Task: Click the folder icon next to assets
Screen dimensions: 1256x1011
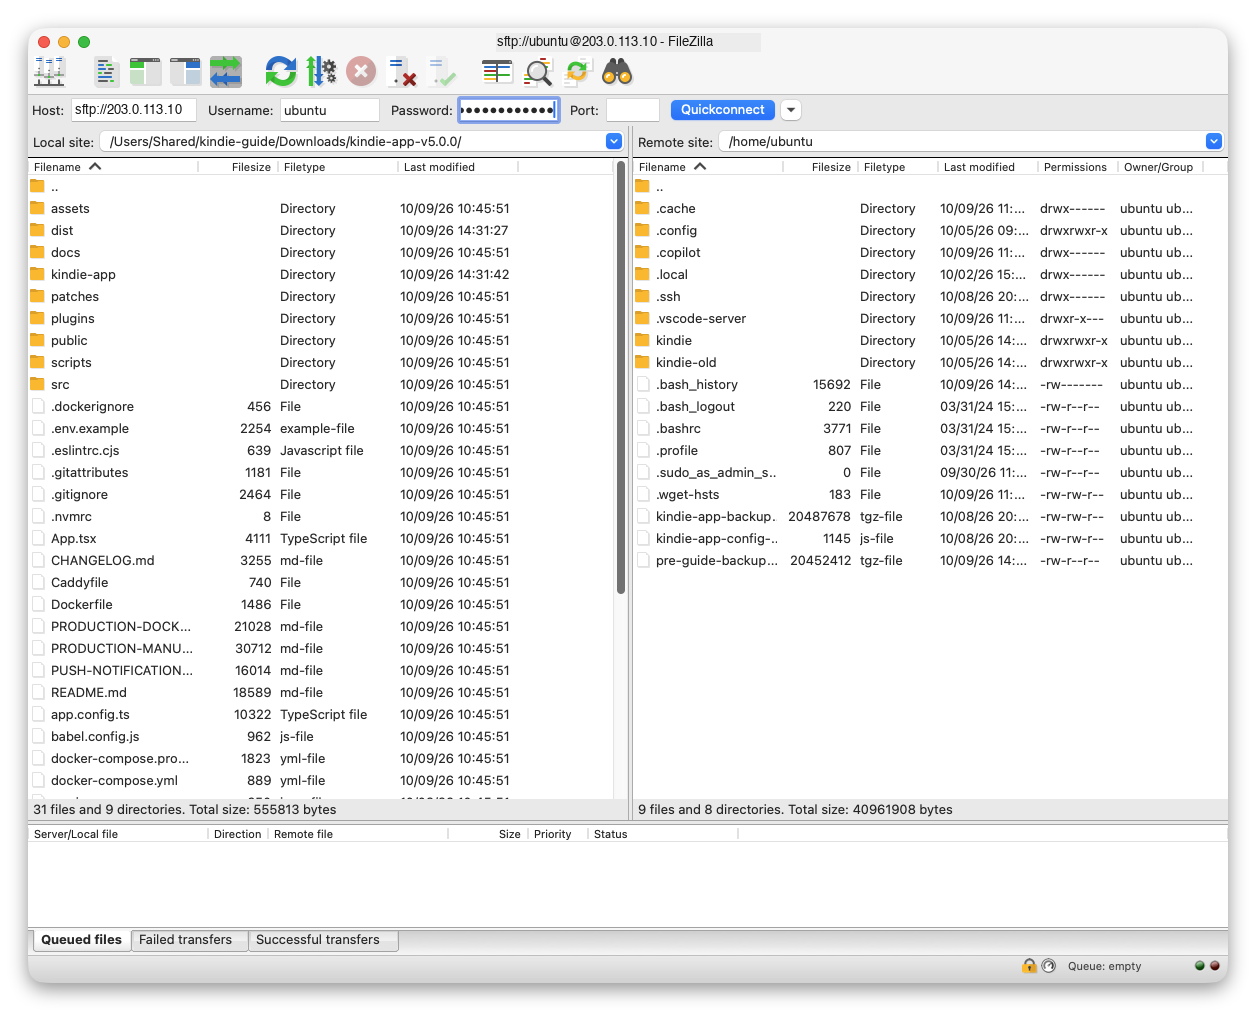Action: click(x=38, y=208)
